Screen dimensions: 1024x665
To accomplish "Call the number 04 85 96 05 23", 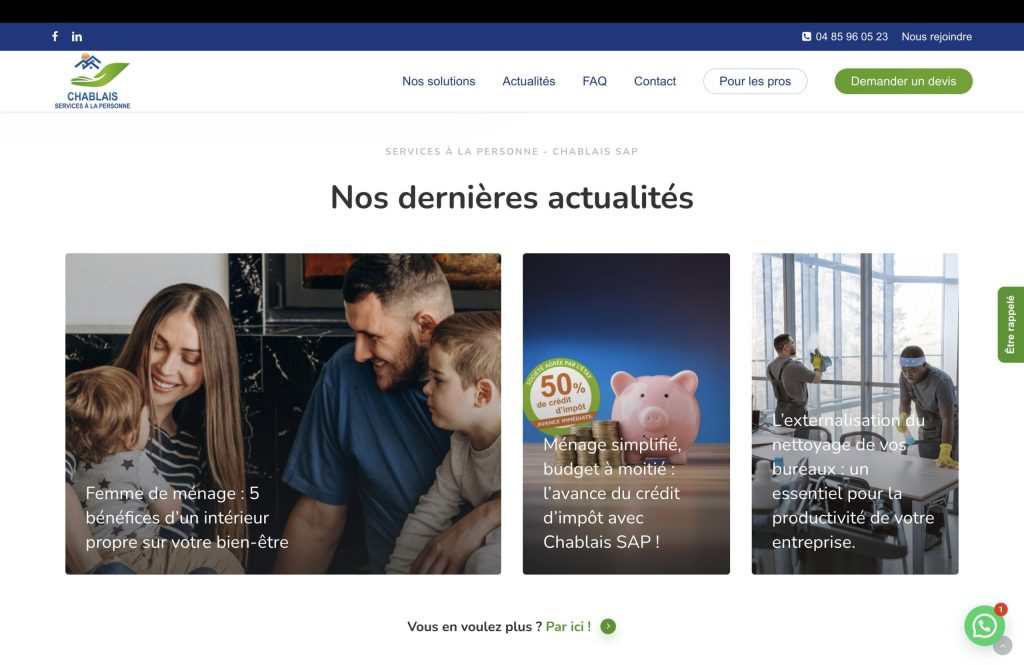I will [852, 37].
